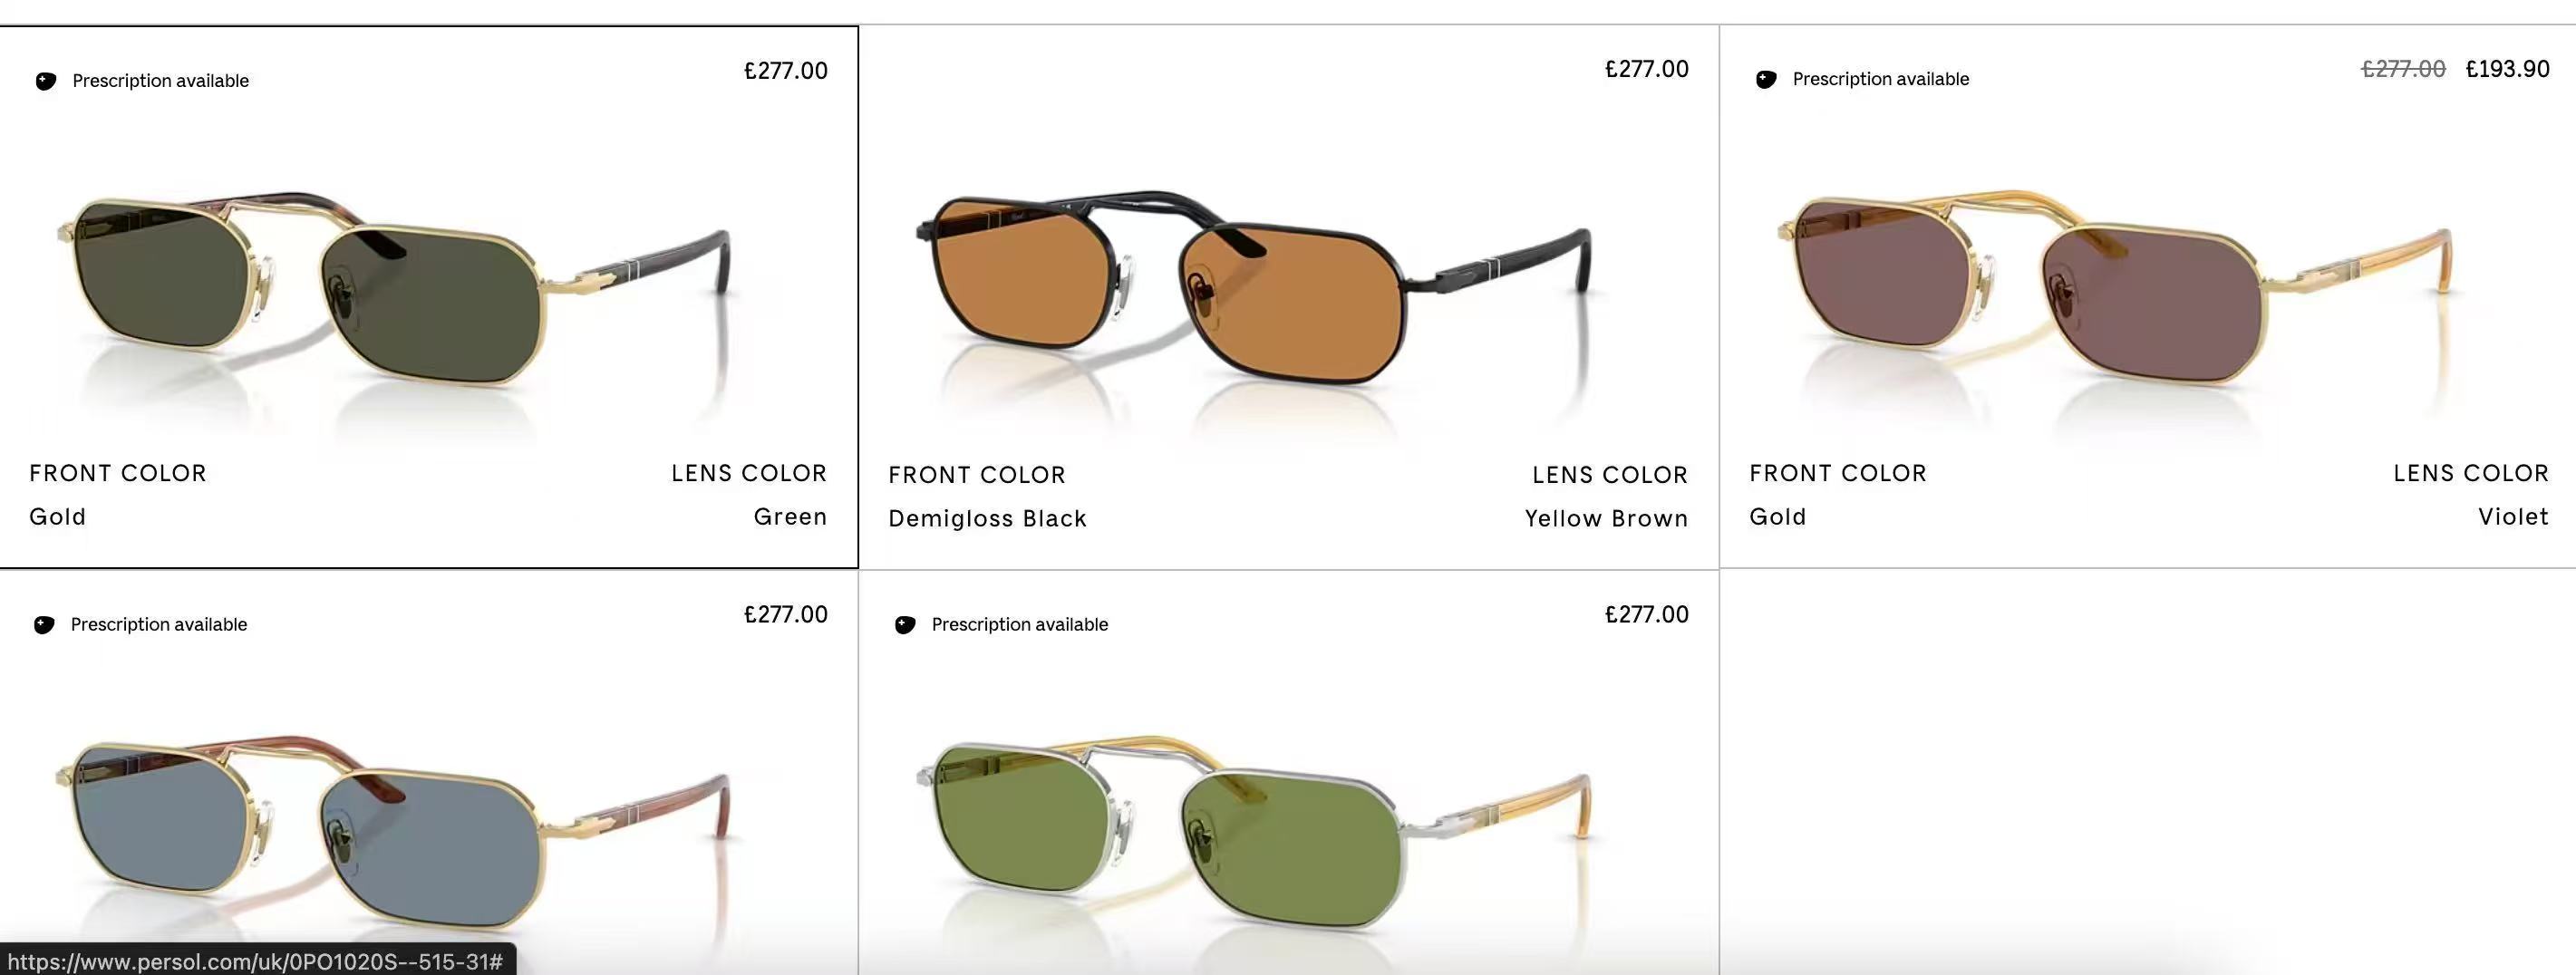Screen dimensions: 2576x975
Task: Click the 'Violet' lens color label
Action: point(2513,517)
